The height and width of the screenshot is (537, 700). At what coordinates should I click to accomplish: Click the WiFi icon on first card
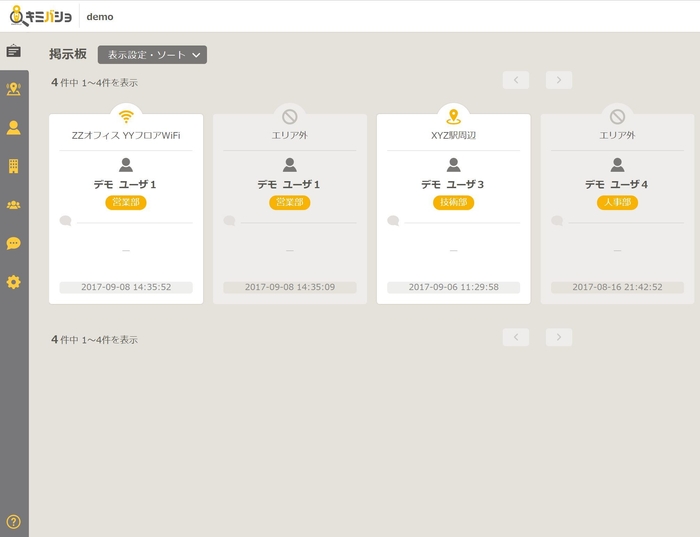(126, 116)
